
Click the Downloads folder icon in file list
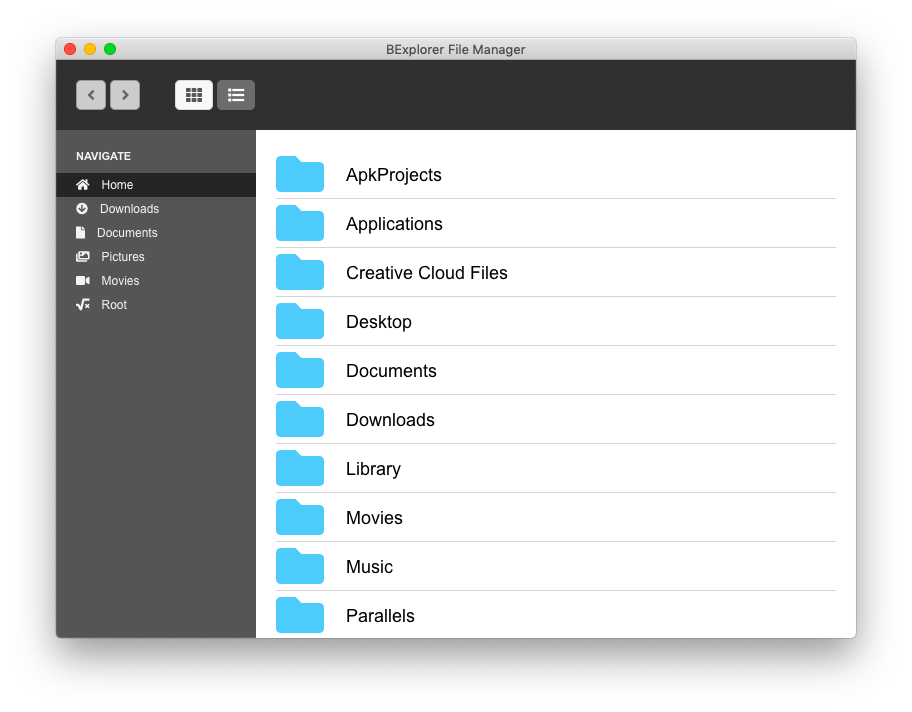pos(300,419)
